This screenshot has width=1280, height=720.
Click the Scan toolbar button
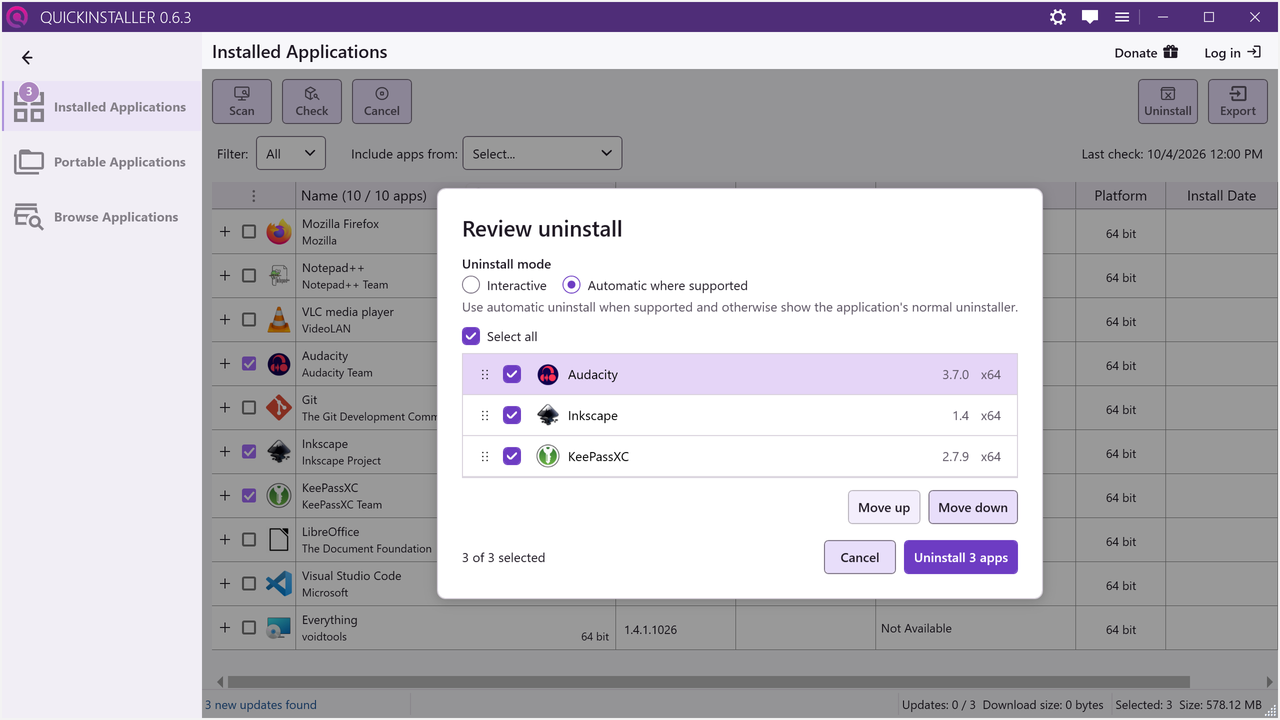tap(242, 102)
